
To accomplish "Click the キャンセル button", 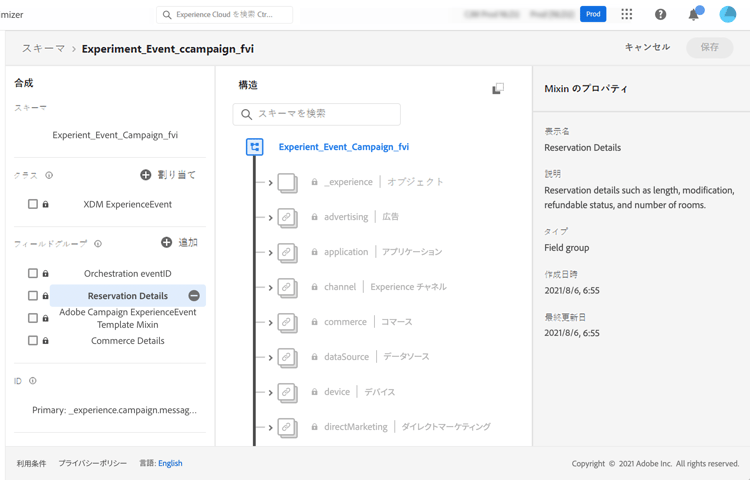I will click(647, 47).
